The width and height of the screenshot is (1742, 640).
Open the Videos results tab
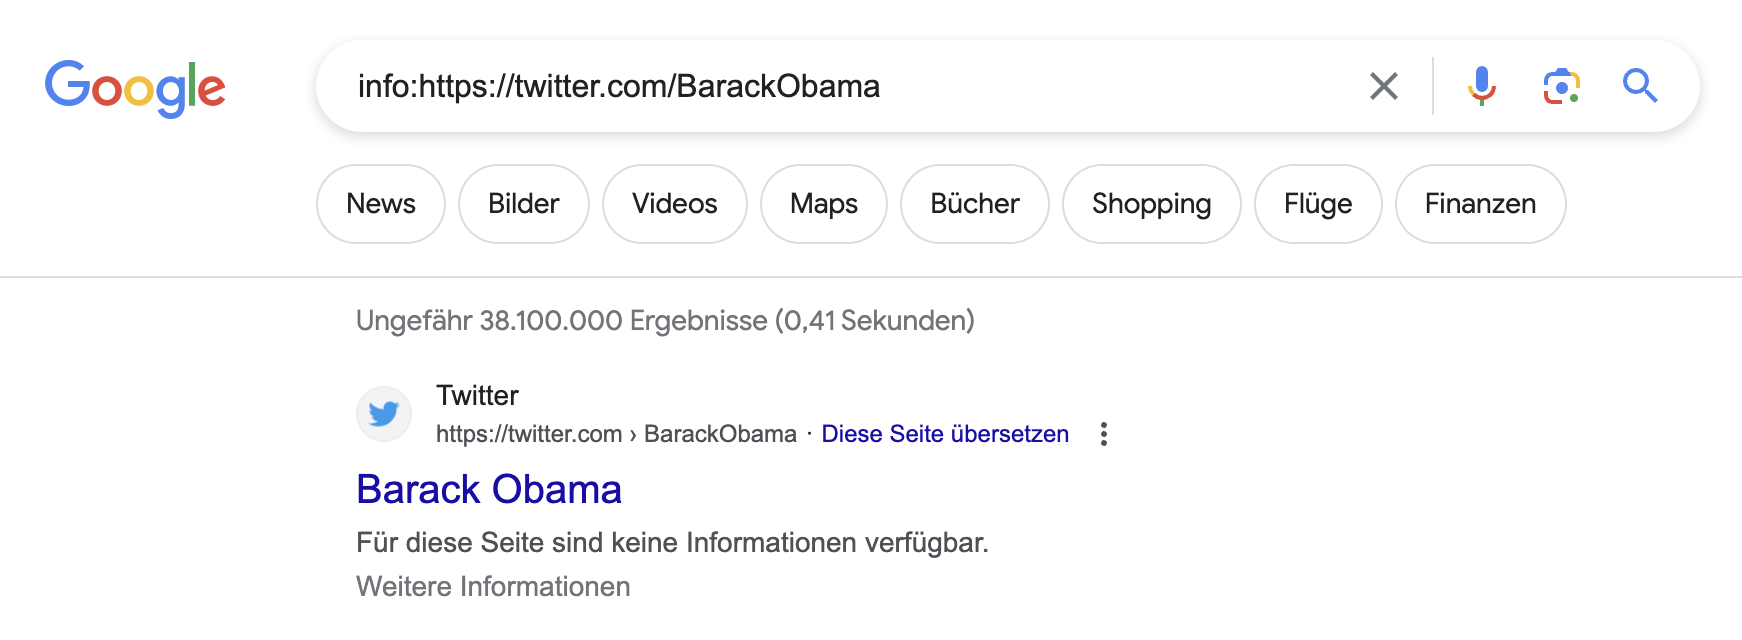pos(675,204)
